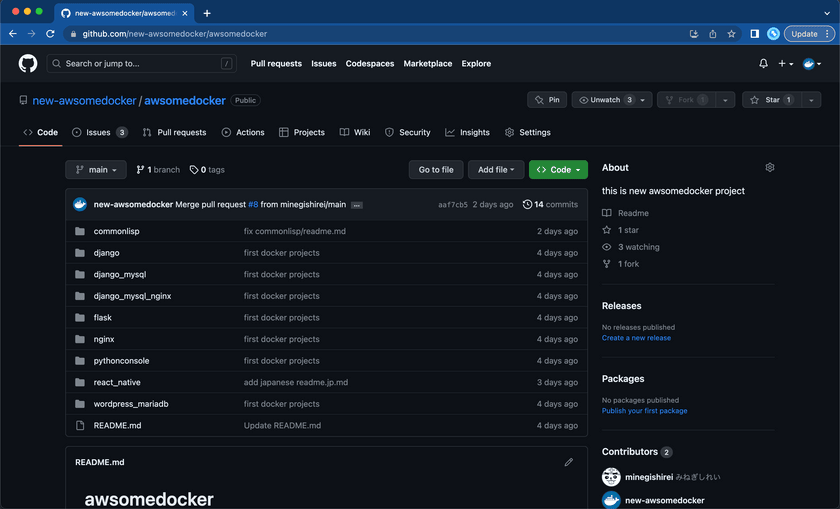Open the user avatar menu
Image resolution: width=840 pixels, height=509 pixels.
[812, 64]
